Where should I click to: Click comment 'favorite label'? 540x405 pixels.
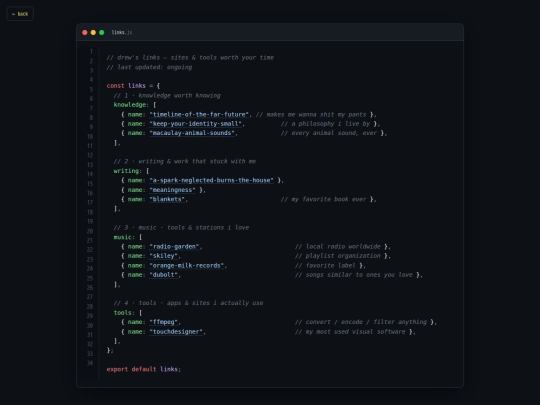325,266
